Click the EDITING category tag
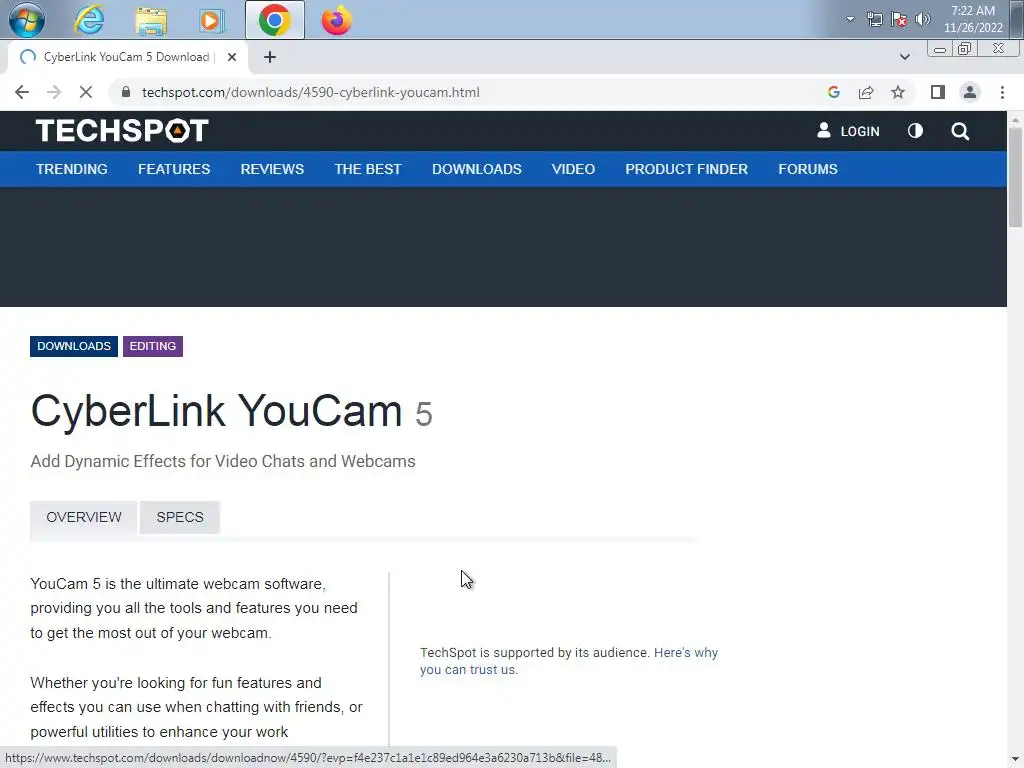Viewport: 1024px width, 768px height. click(153, 346)
